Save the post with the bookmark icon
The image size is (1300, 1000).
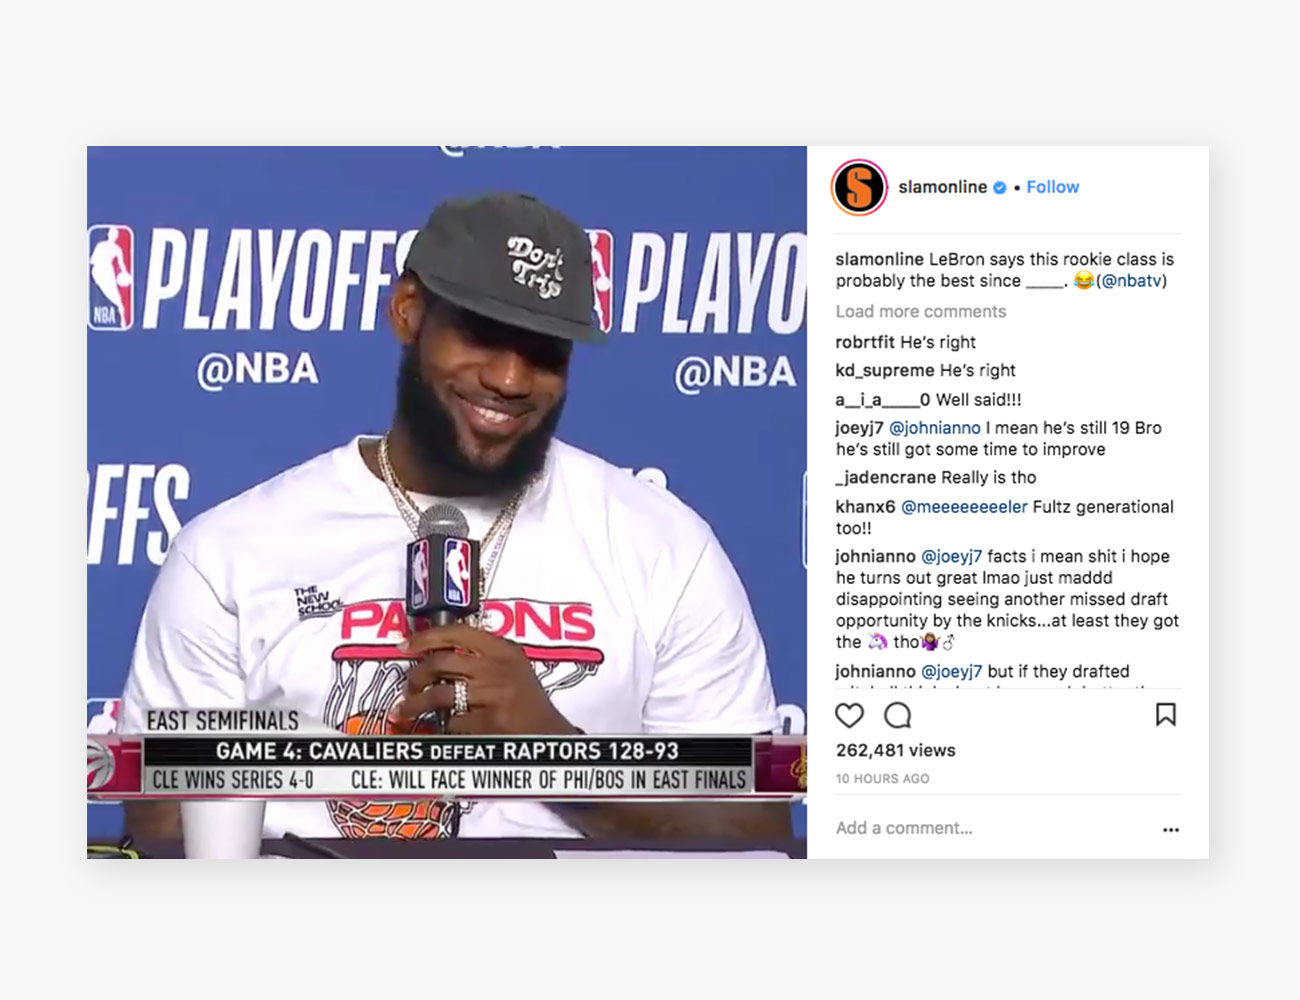pyautogui.click(x=1165, y=714)
